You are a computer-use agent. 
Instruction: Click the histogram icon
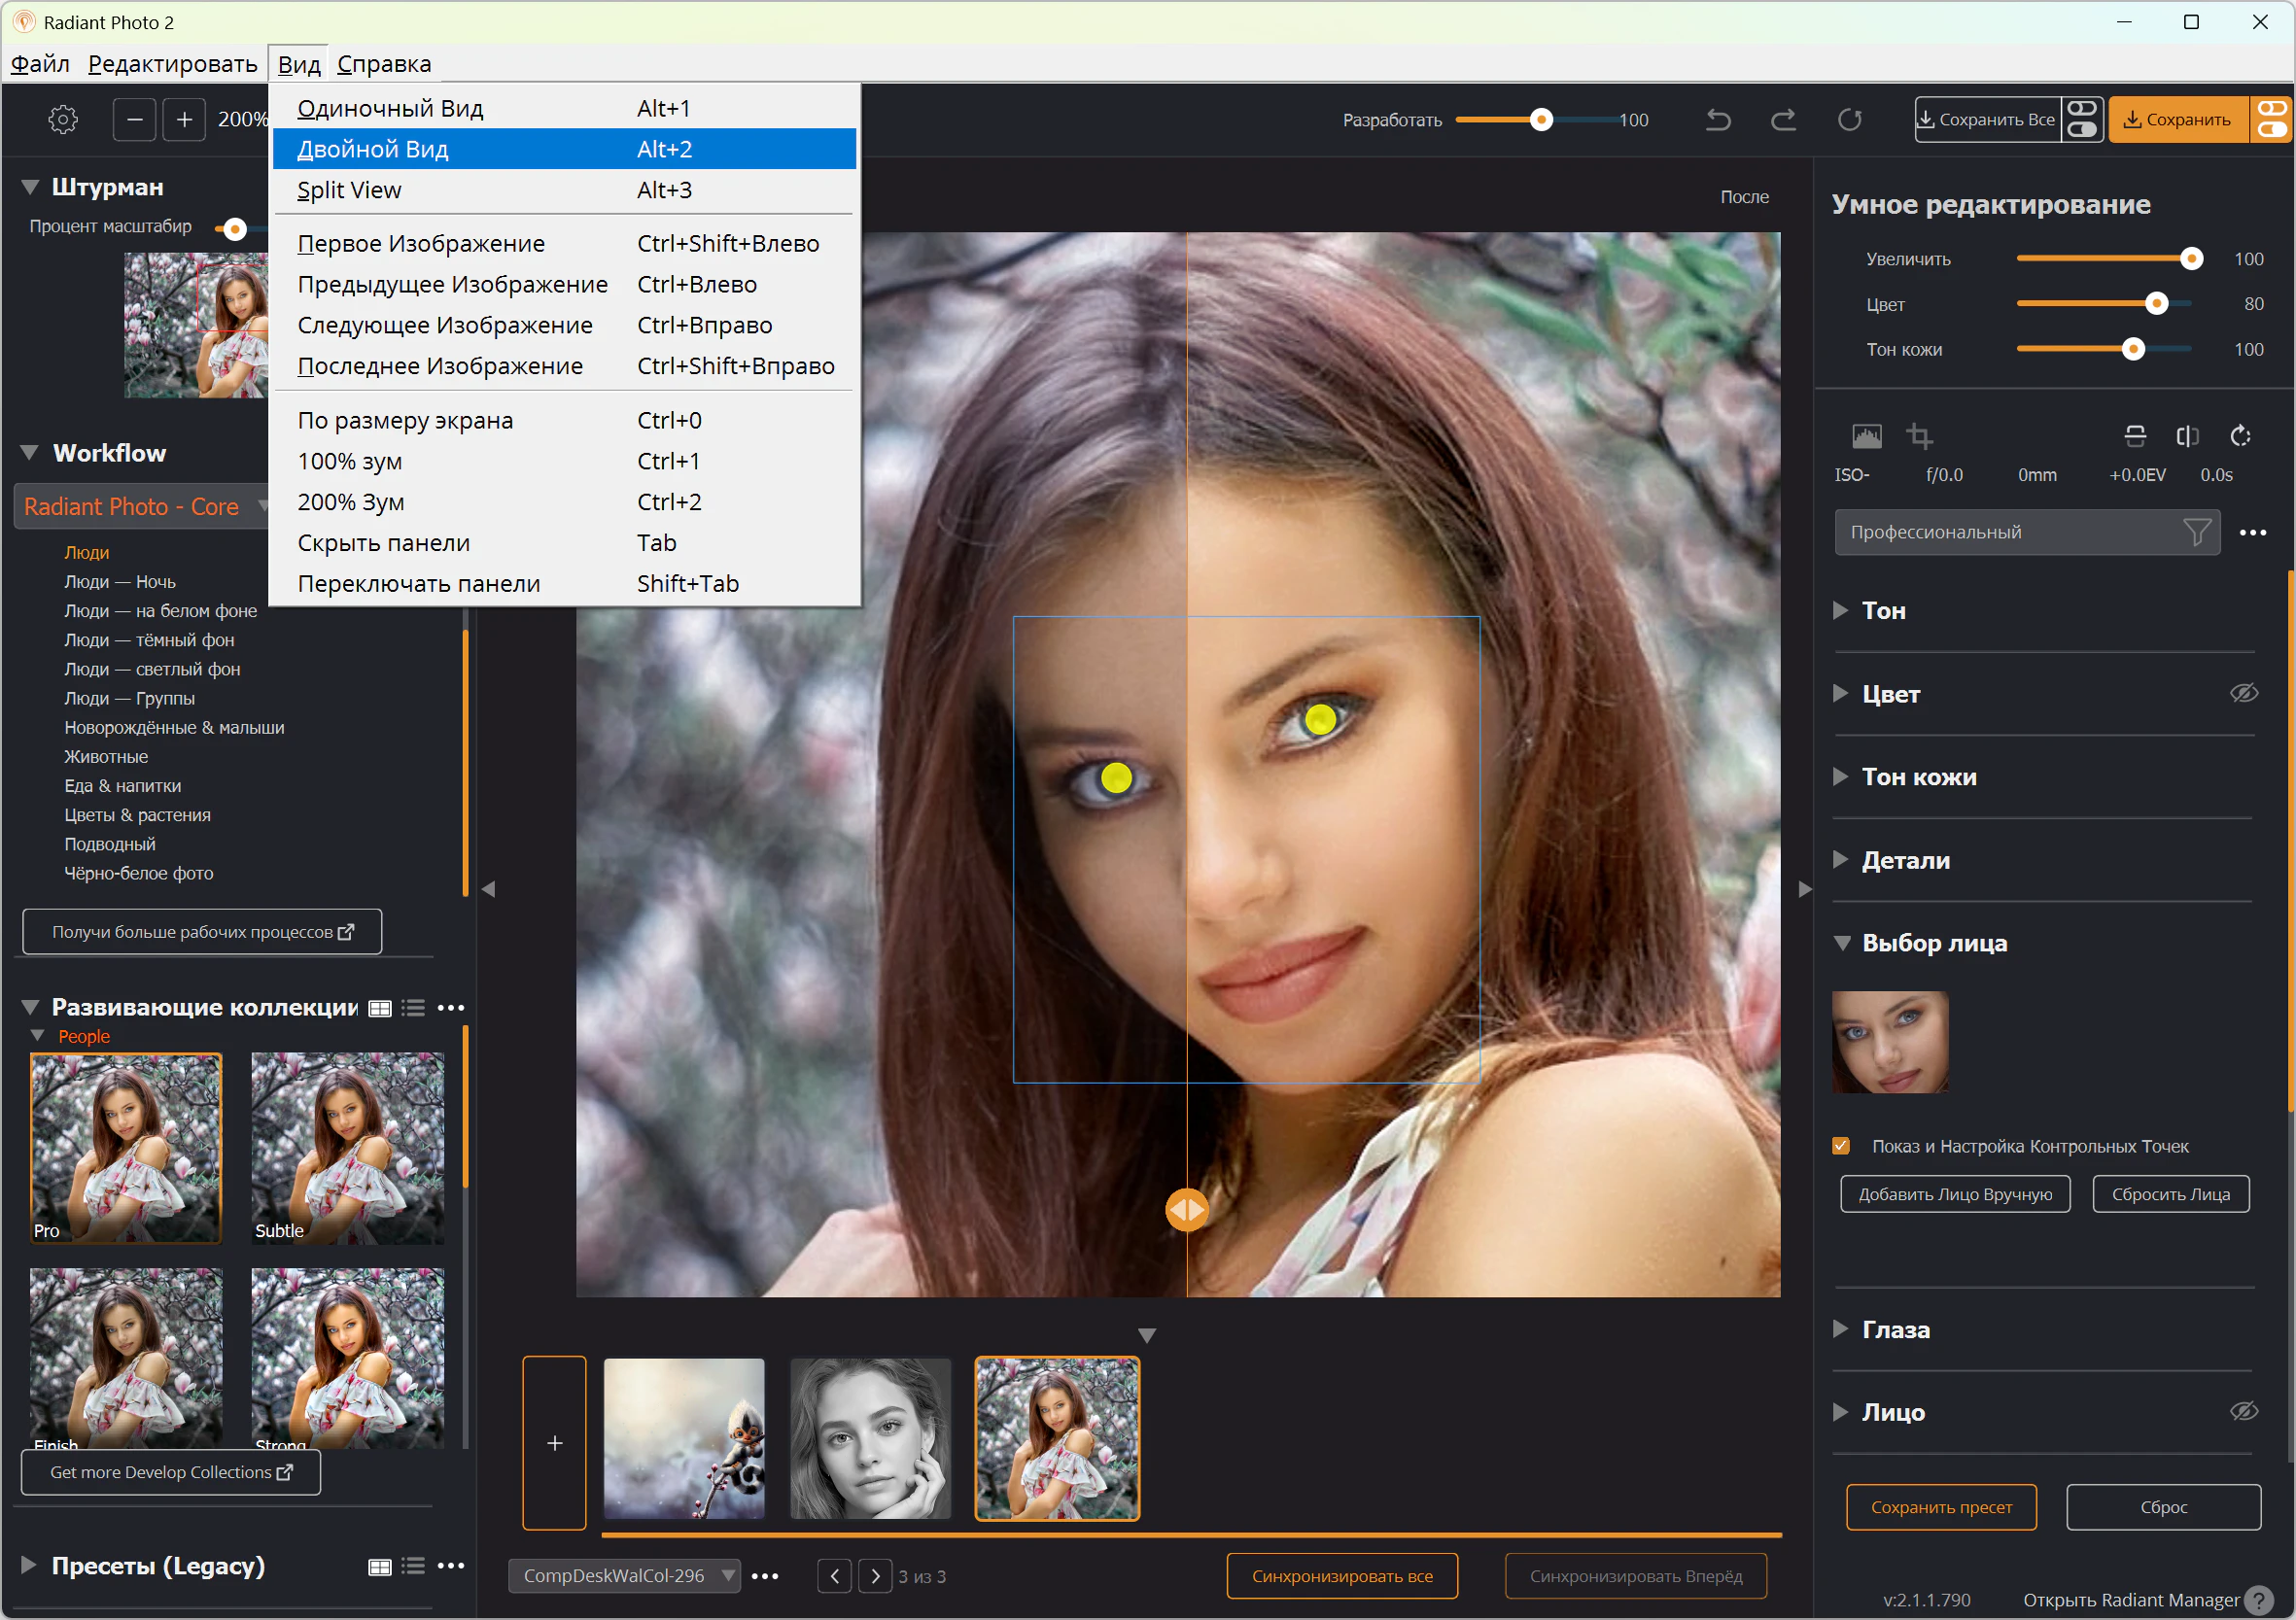pos(1866,436)
